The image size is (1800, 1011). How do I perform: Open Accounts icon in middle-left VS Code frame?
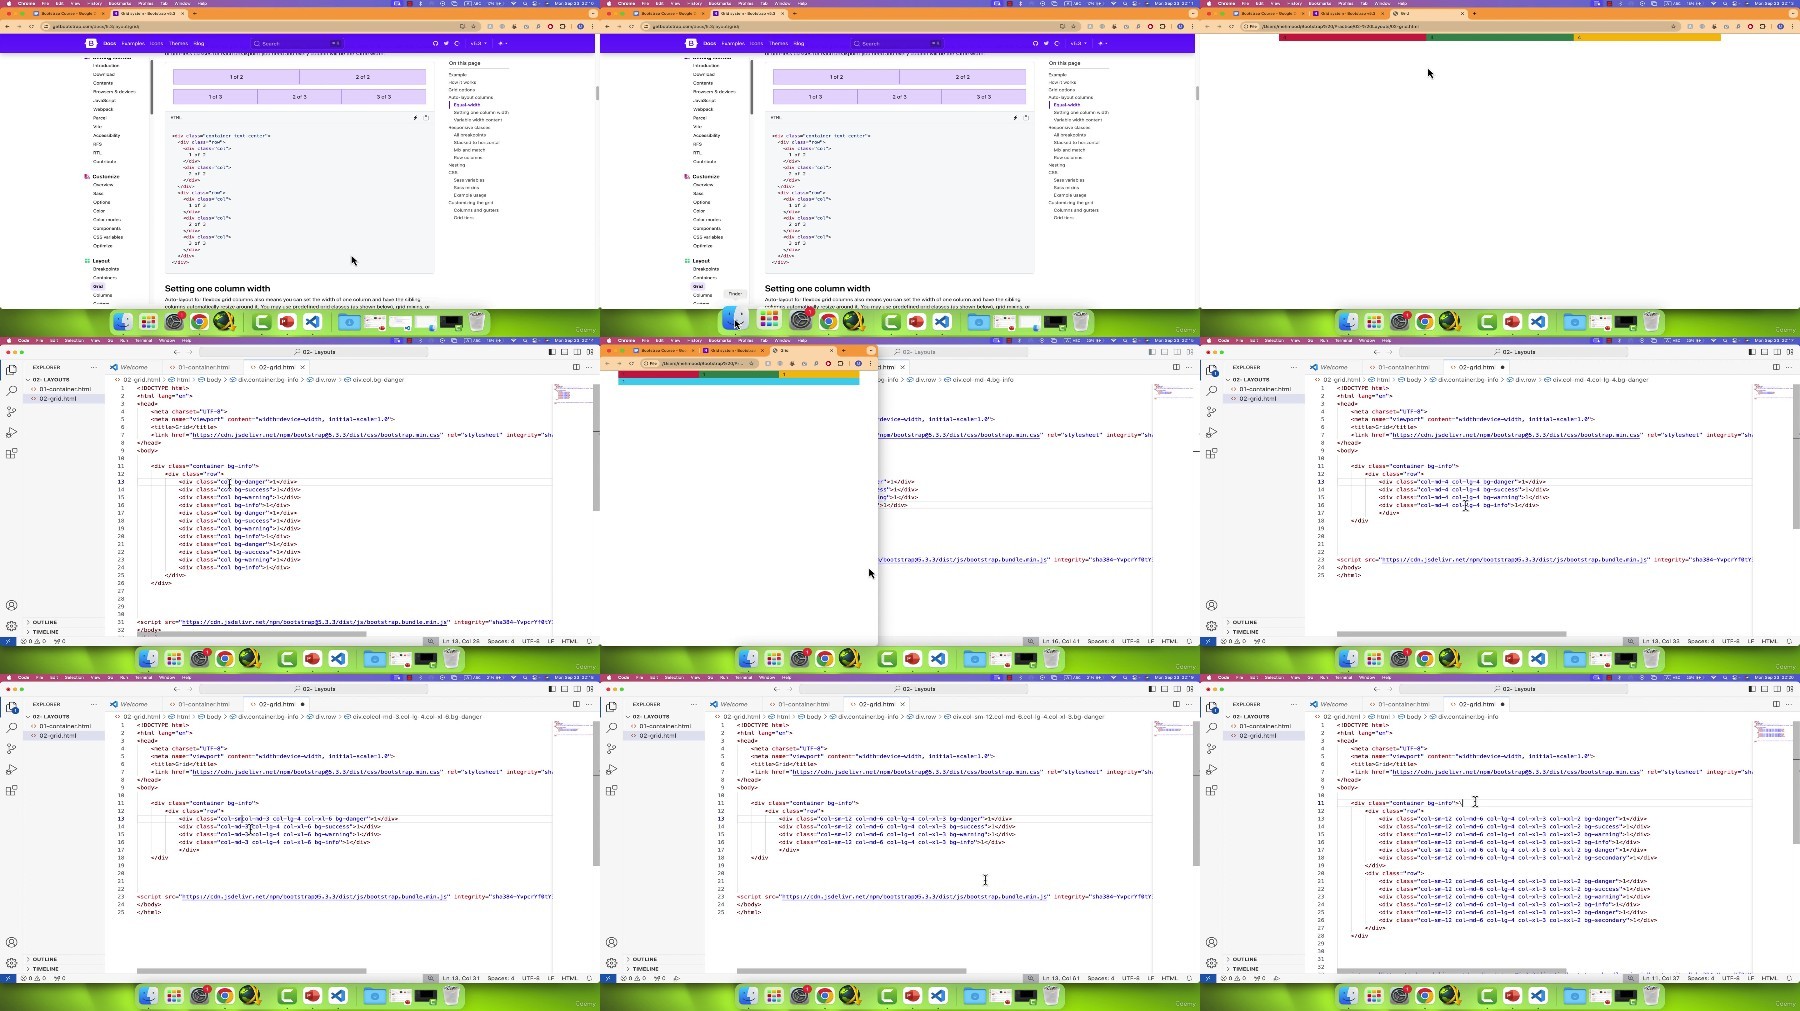pyautogui.click(x=12, y=605)
